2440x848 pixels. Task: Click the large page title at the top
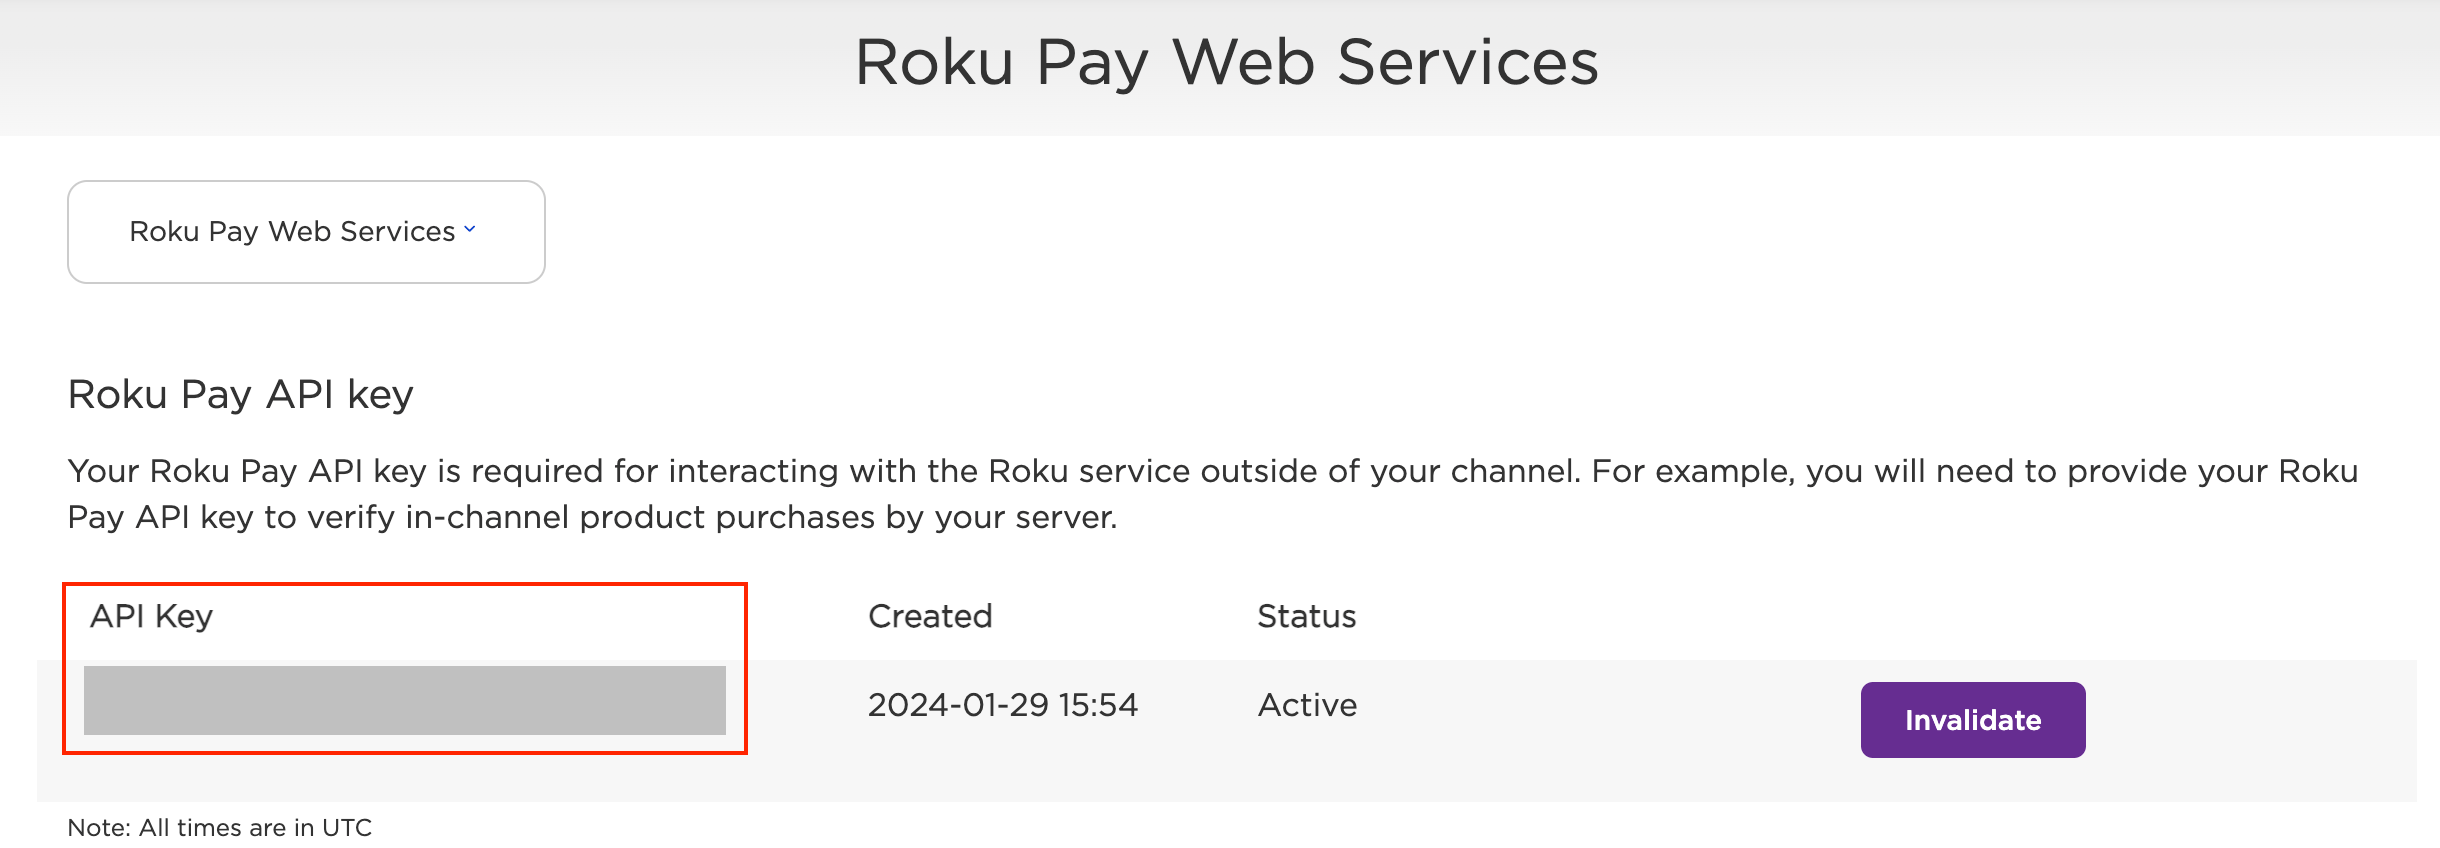pyautogui.click(x=1226, y=63)
